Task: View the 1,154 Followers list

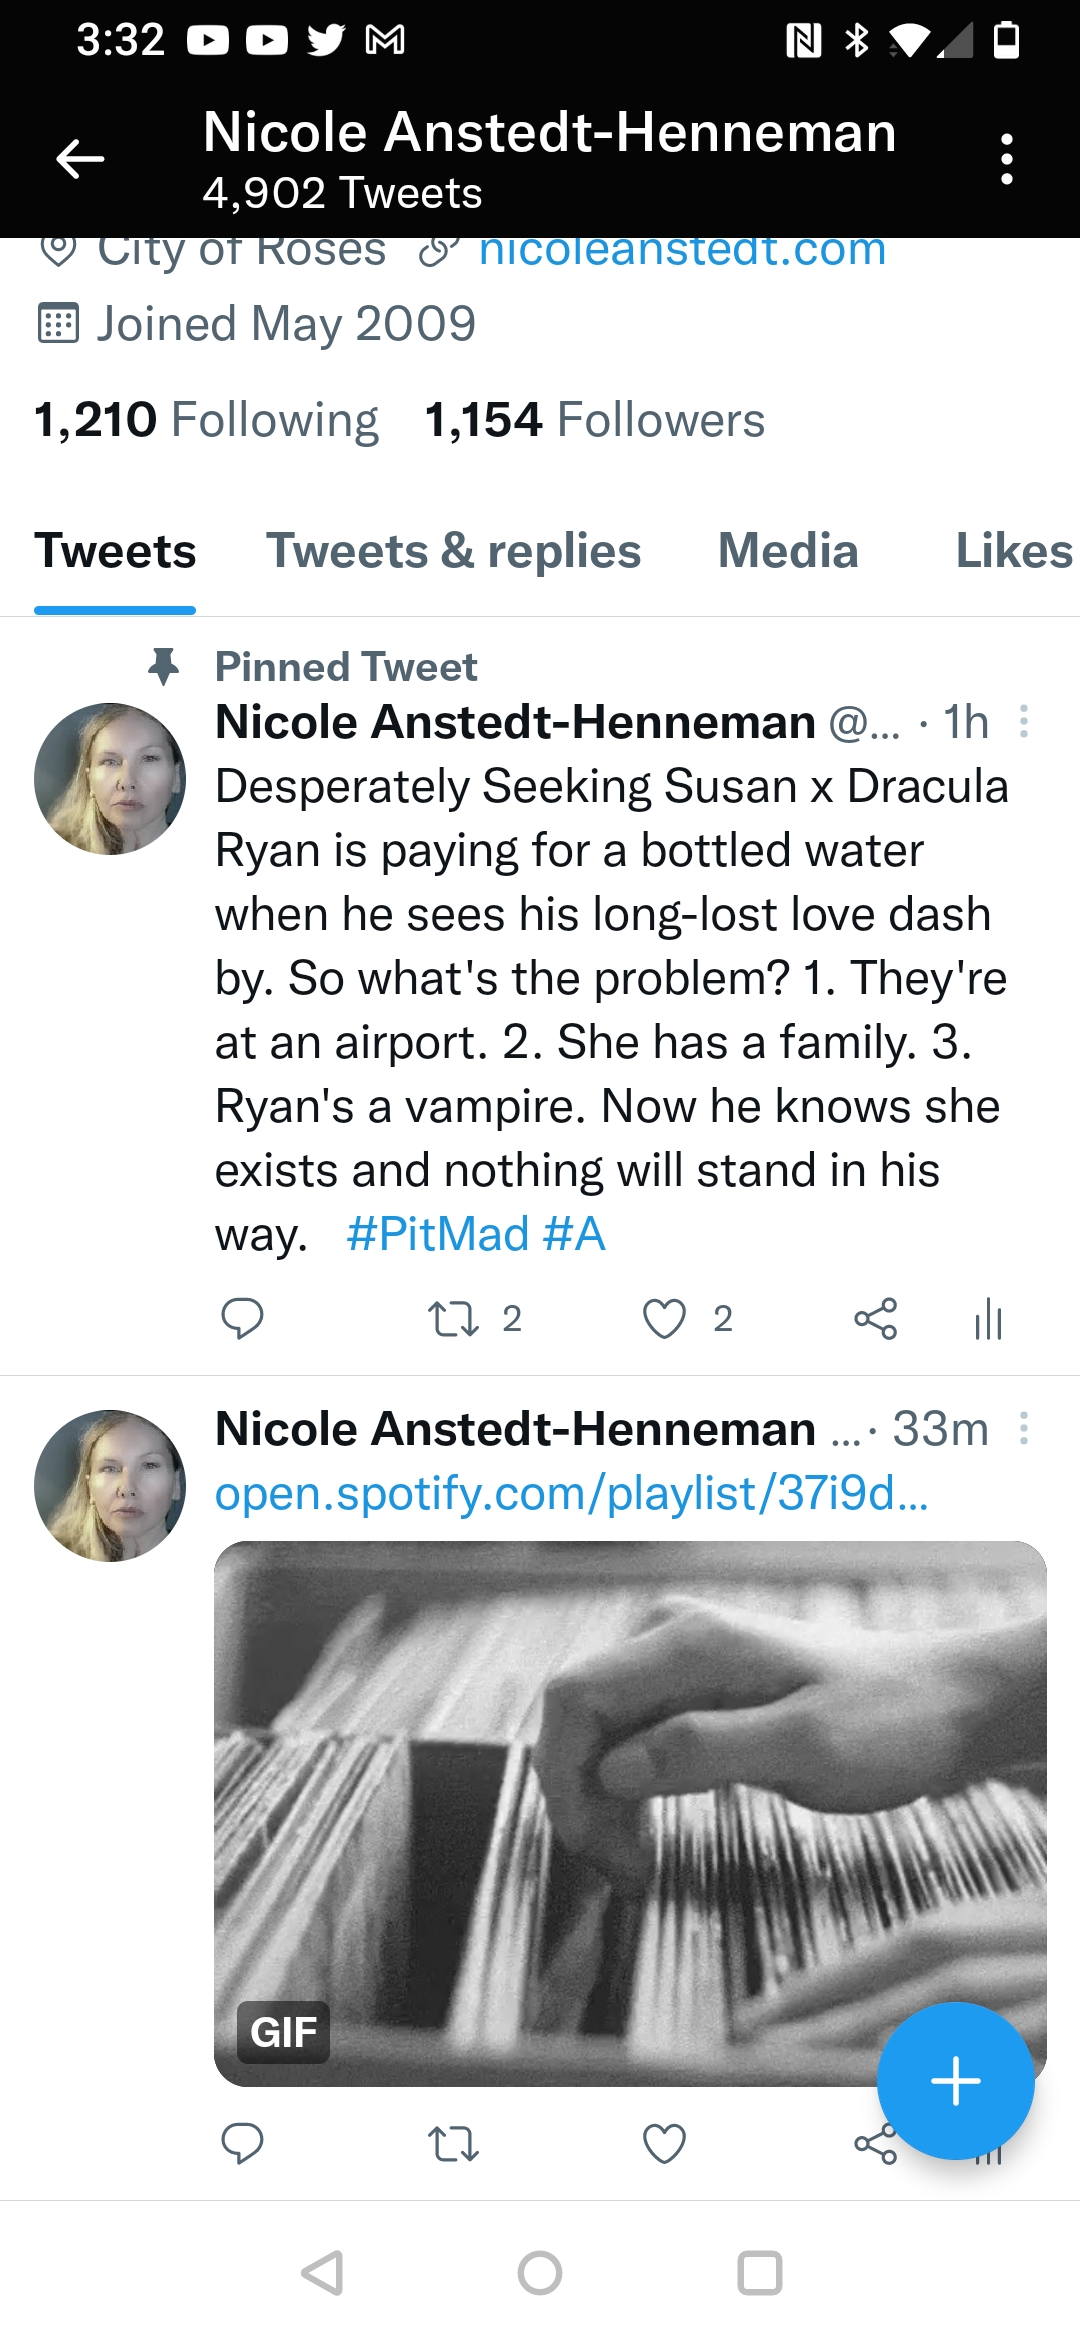Action: [x=595, y=420]
